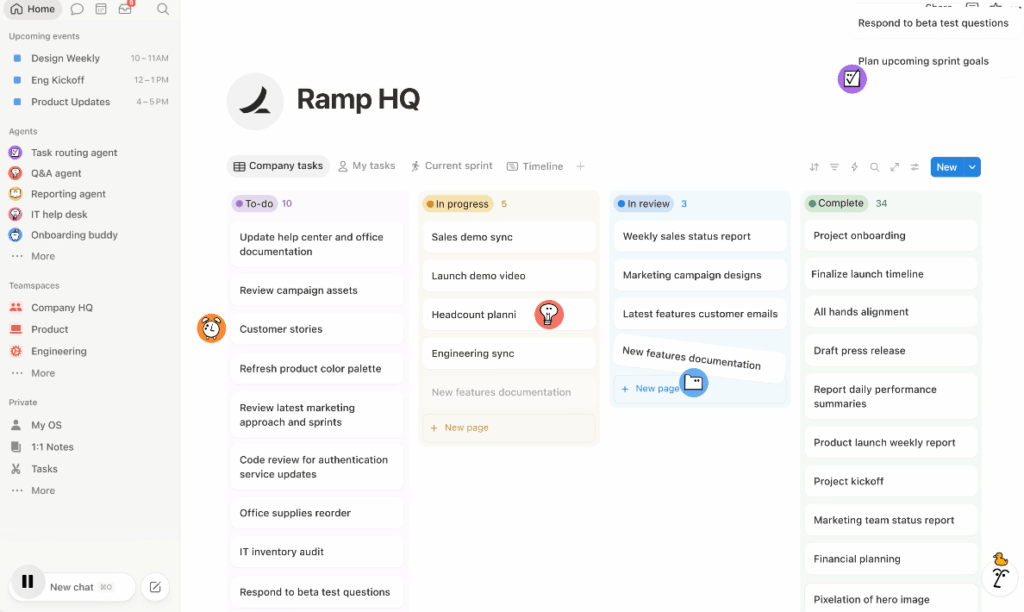Open Sales demo sync card

tap(509, 237)
